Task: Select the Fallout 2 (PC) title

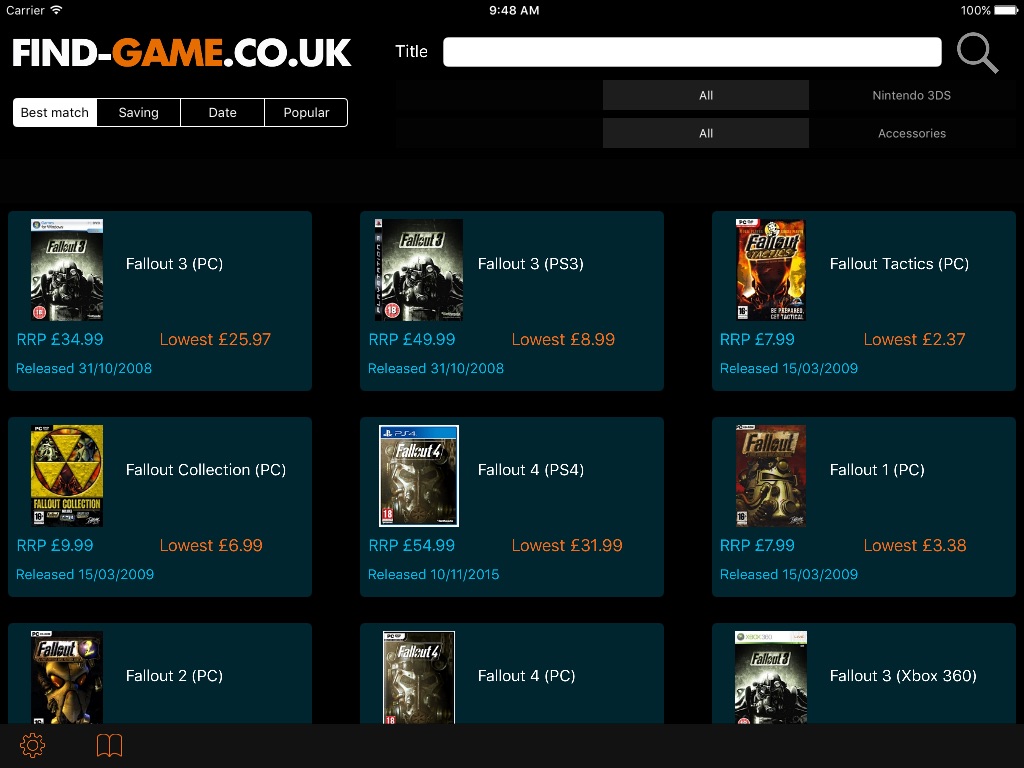Action: pyautogui.click(x=174, y=676)
